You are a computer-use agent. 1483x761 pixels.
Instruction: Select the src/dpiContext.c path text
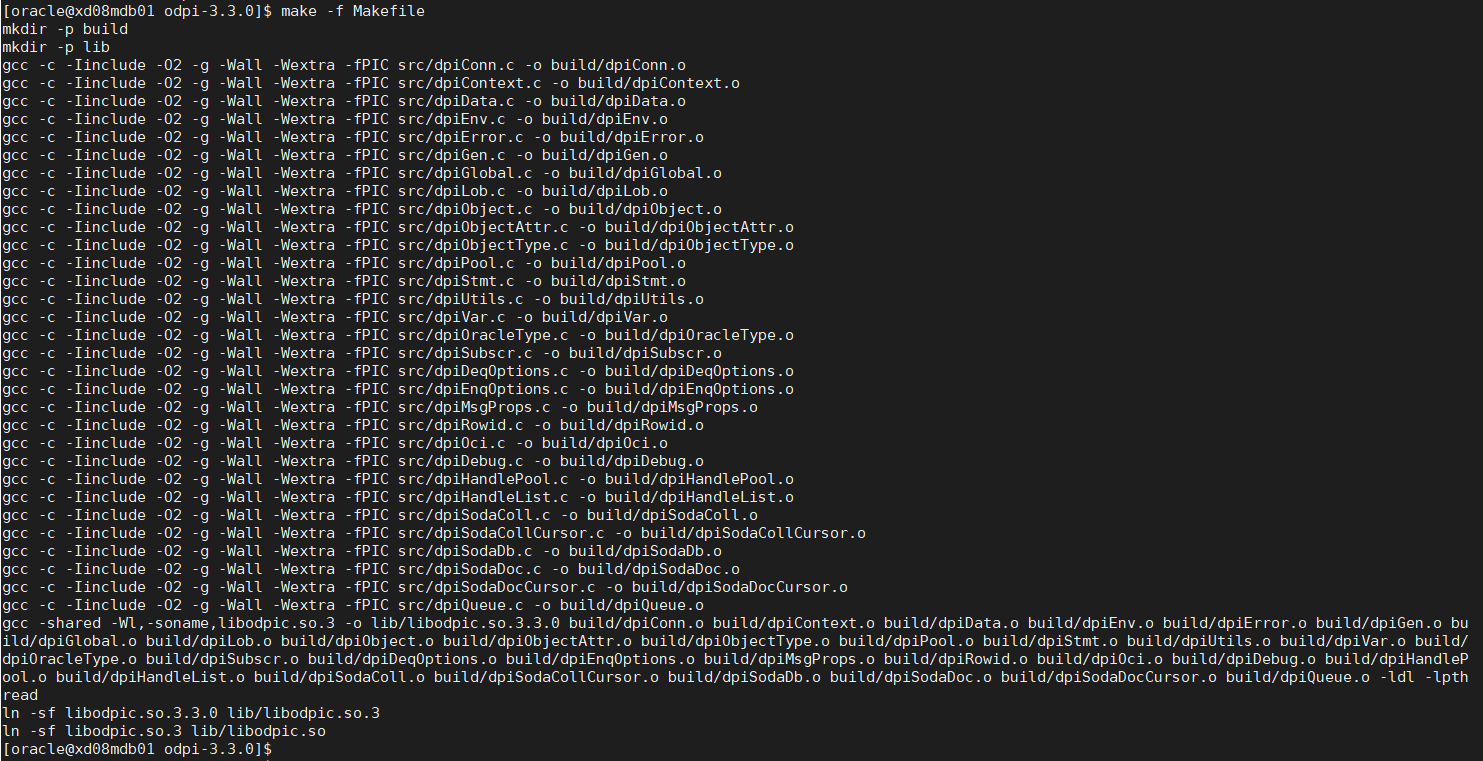470,83
